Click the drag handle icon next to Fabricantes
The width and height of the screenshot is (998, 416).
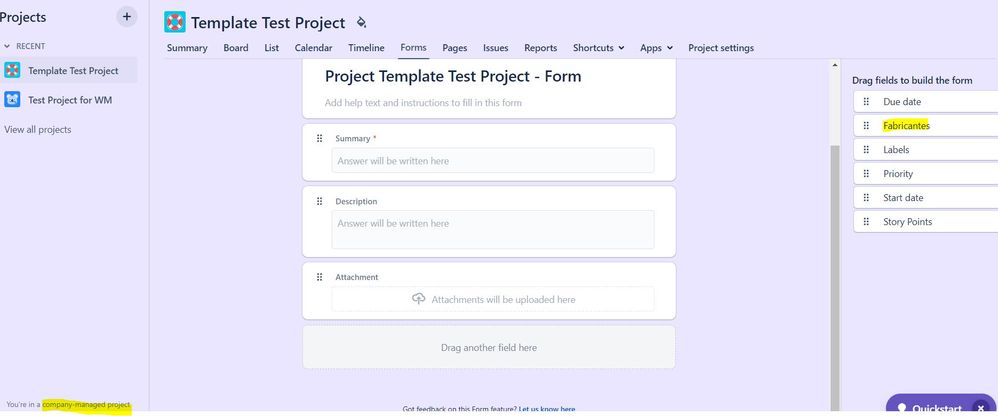(x=866, y=126)
